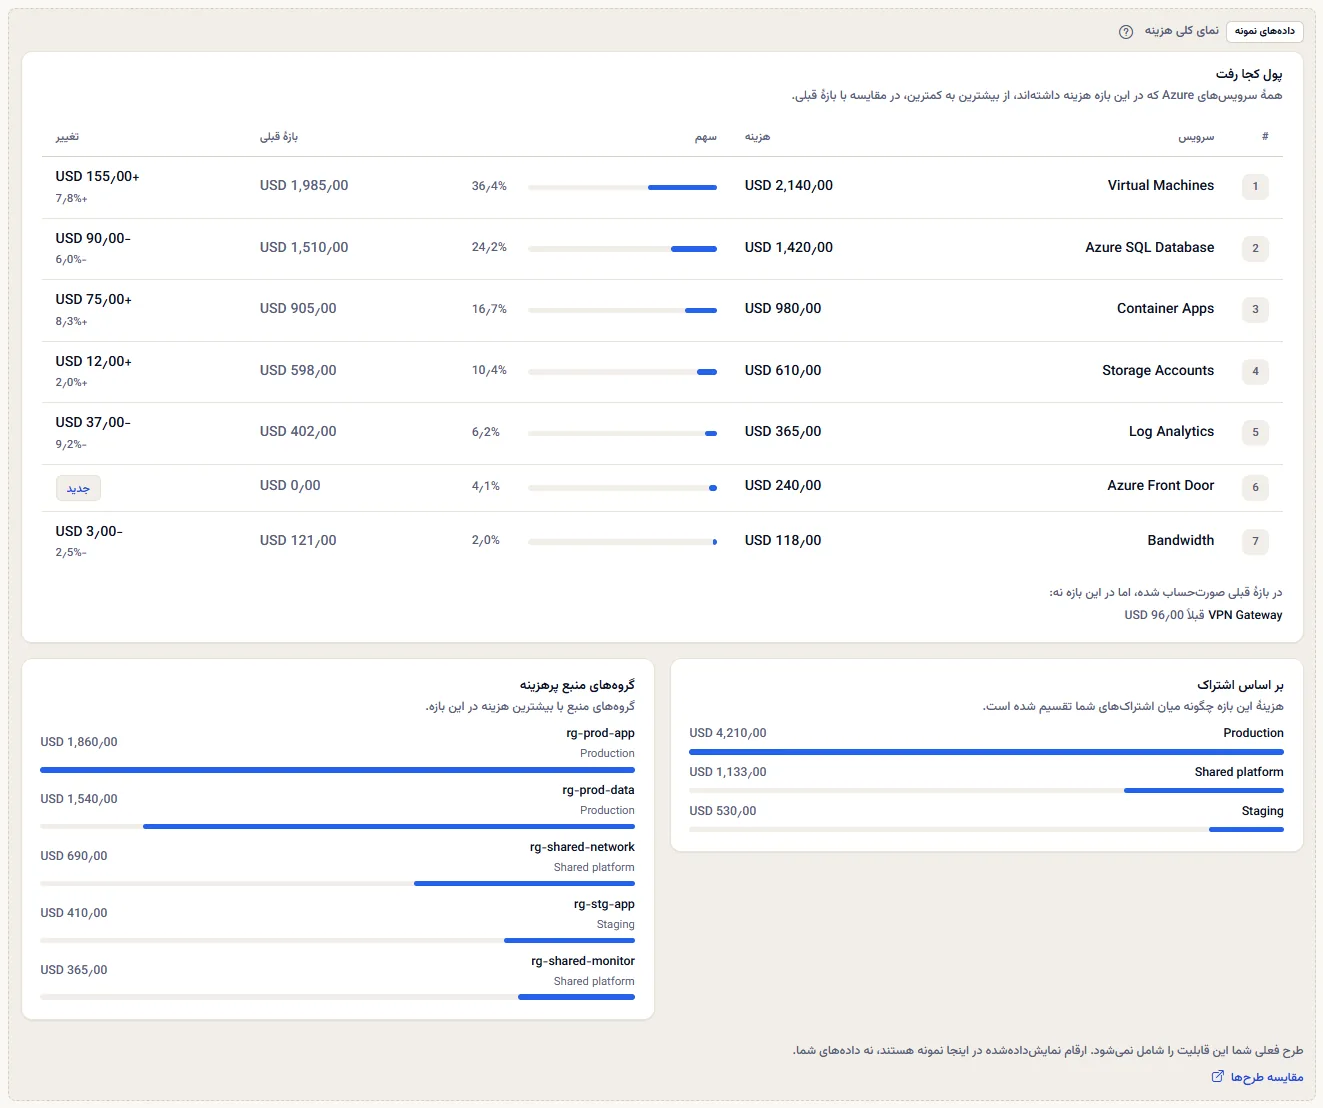Select the Bandwidth service name
1323x1108 pixels.
[x=1181, y=541]
